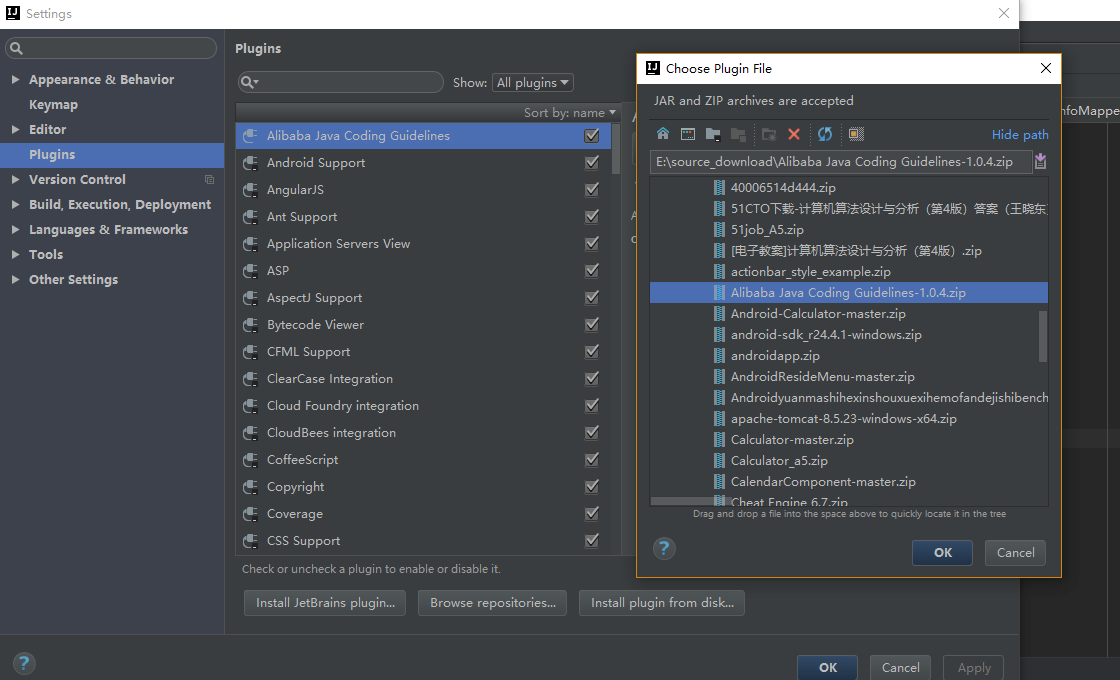Viewport: 1120px width, 680px height.
Task: Click the IntelliJ logo in Settings title bar
Action: [13, 13]
